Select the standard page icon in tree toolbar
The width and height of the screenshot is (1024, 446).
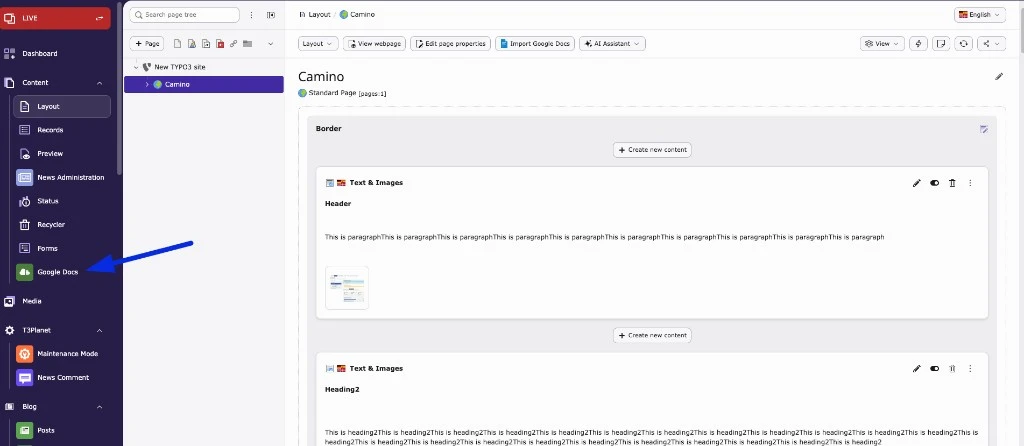(x=178, y=44)
